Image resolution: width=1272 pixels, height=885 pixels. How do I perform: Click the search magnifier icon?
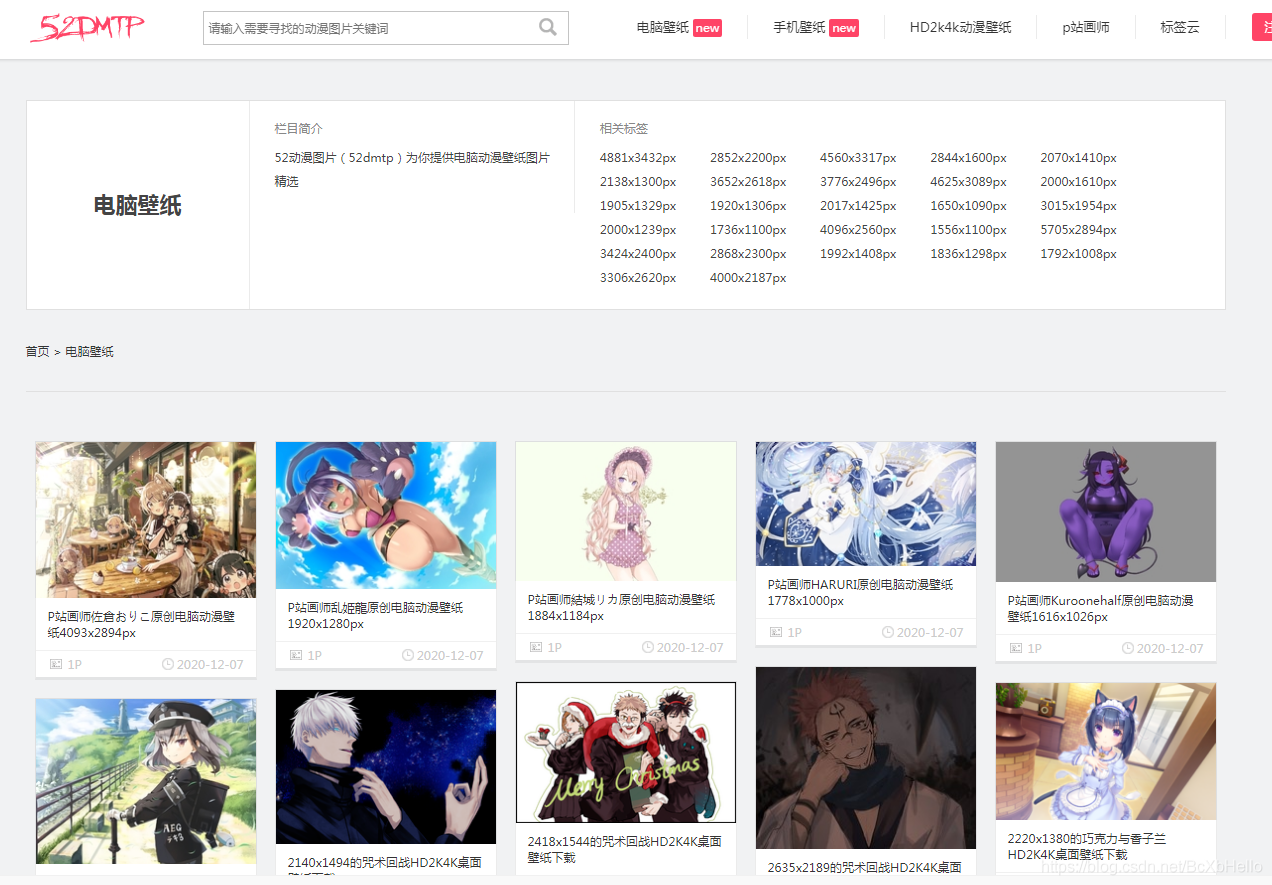tap(548, 27)
